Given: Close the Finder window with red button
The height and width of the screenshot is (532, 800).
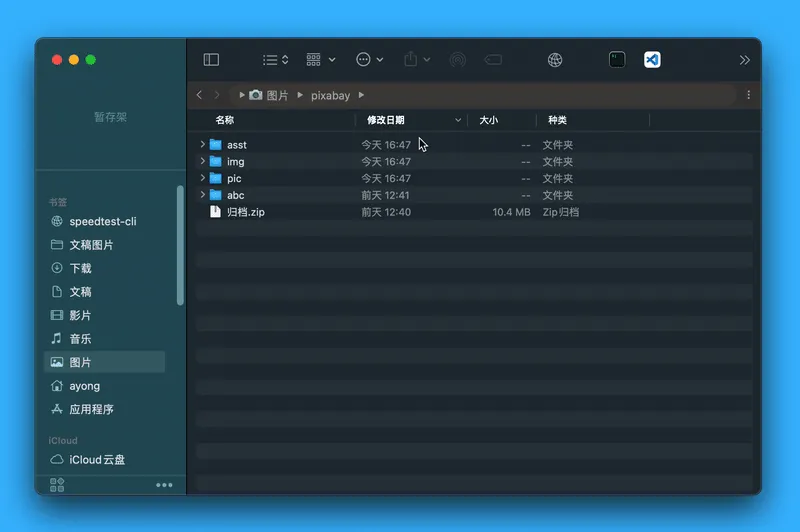Looking at the screenshot, I should [57, 60].
